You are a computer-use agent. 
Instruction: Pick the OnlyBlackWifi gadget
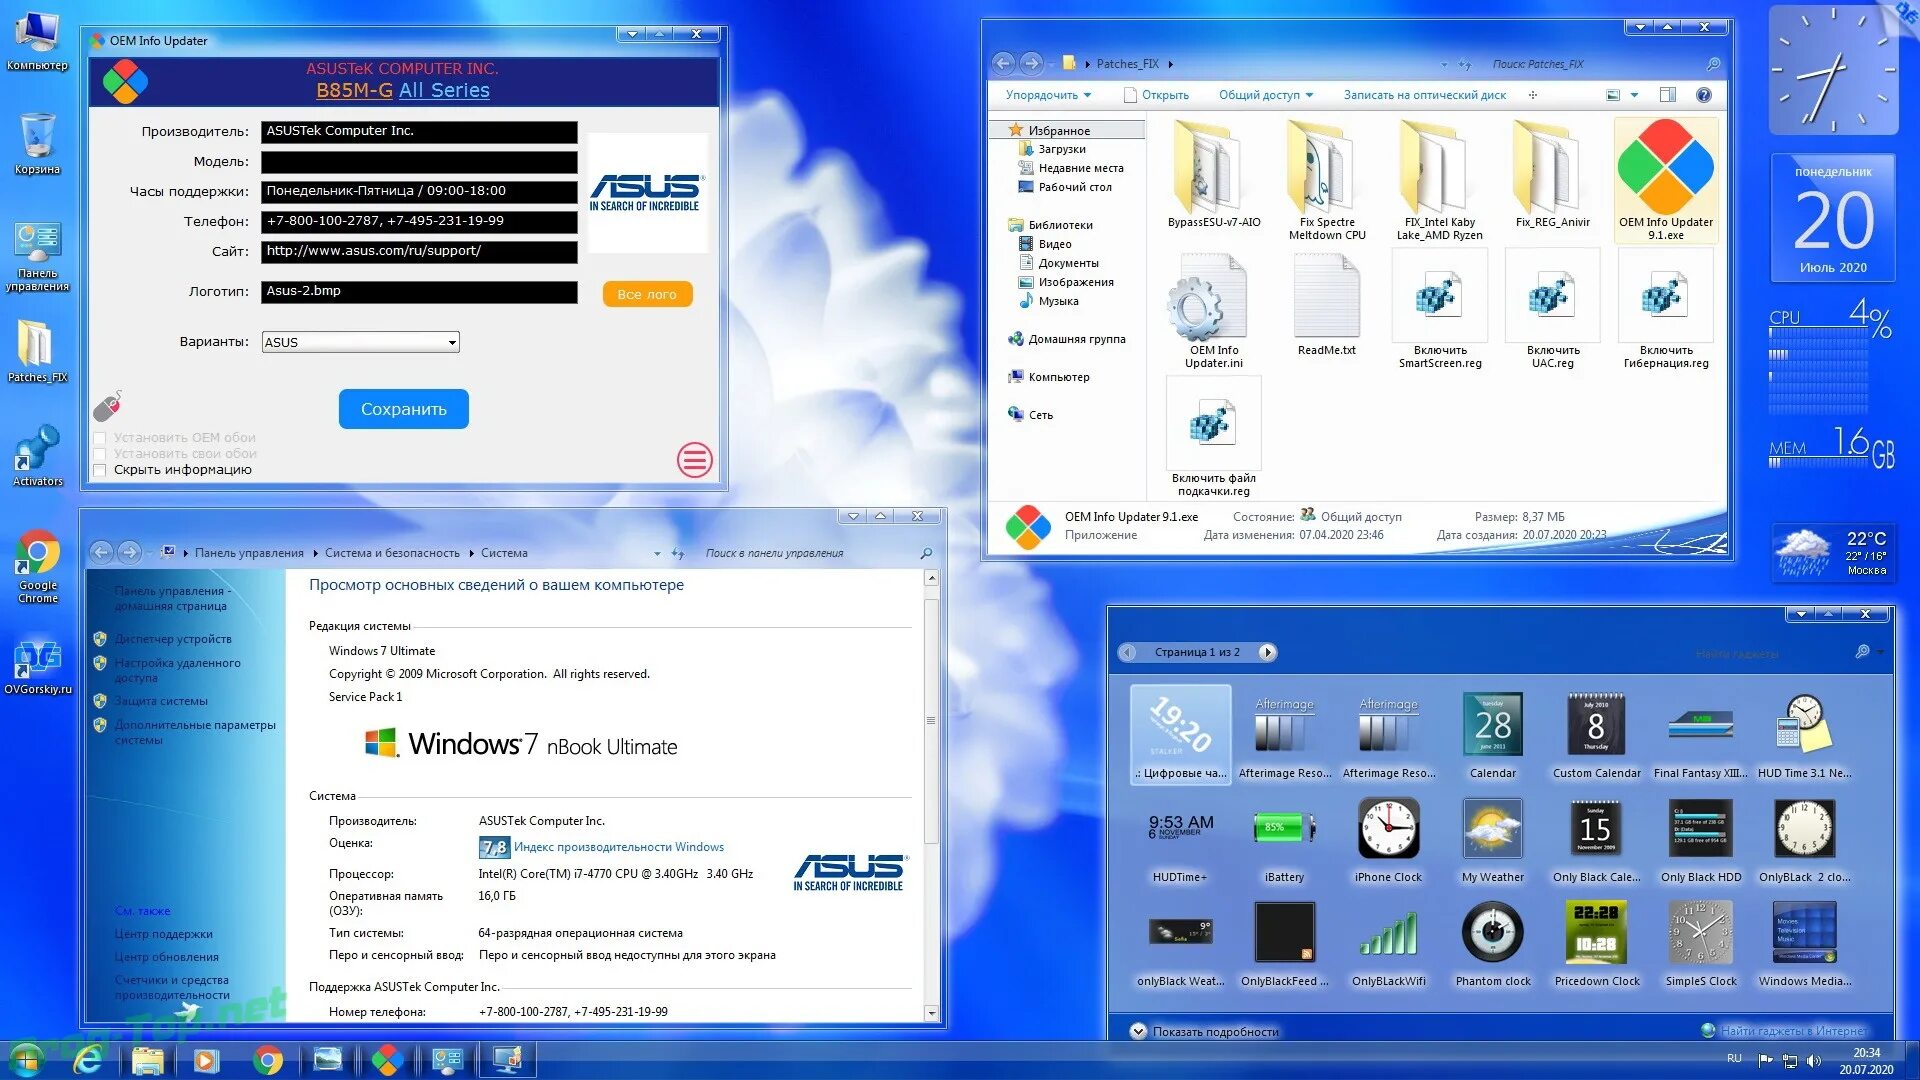click(x=1388, y=944)
